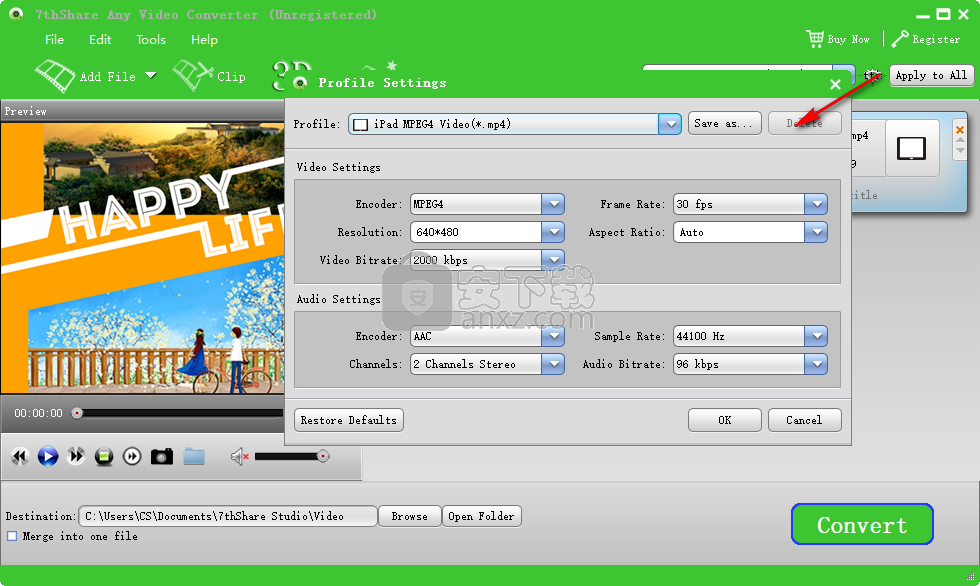Viewport: 980px width, 586px height.
Task: Click the Convert button
Action: 862,524
